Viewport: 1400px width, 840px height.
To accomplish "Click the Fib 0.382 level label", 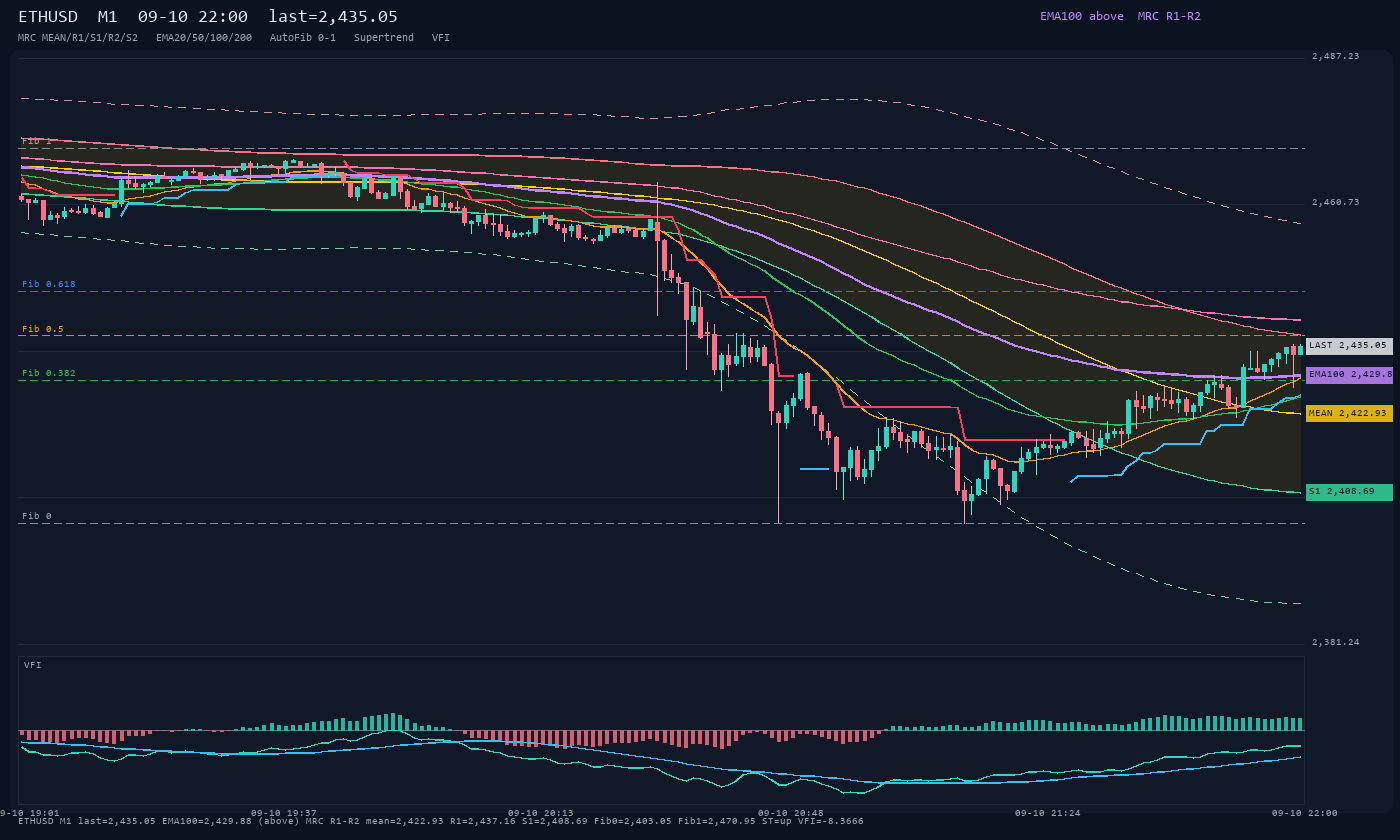I will tap(49, 373).
